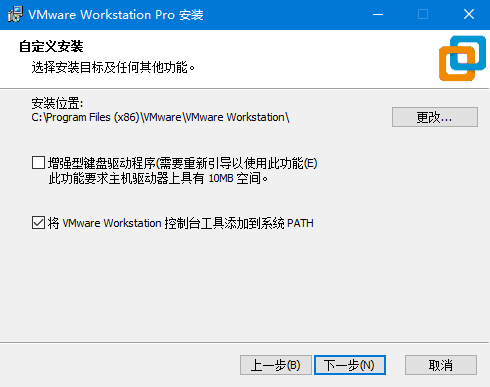Viewport: 490px width, 387px height.
Task: Click the C:\Program Files (x86) install path text
Action: [x=160, y=117]
